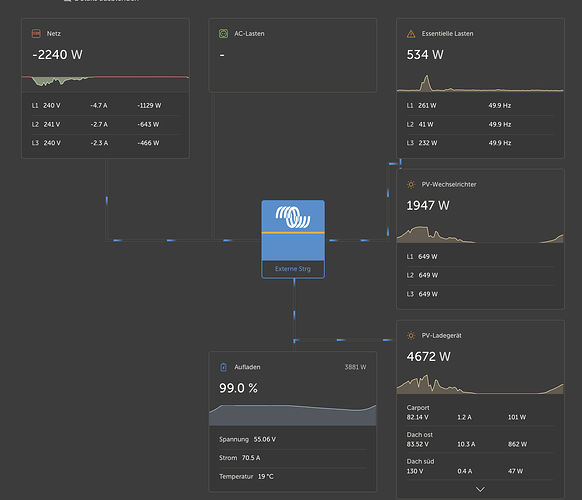The width and height of the screenshot is (582, 500).
Task: Click the Dach süd 47 W value
Action: (515, 471)
